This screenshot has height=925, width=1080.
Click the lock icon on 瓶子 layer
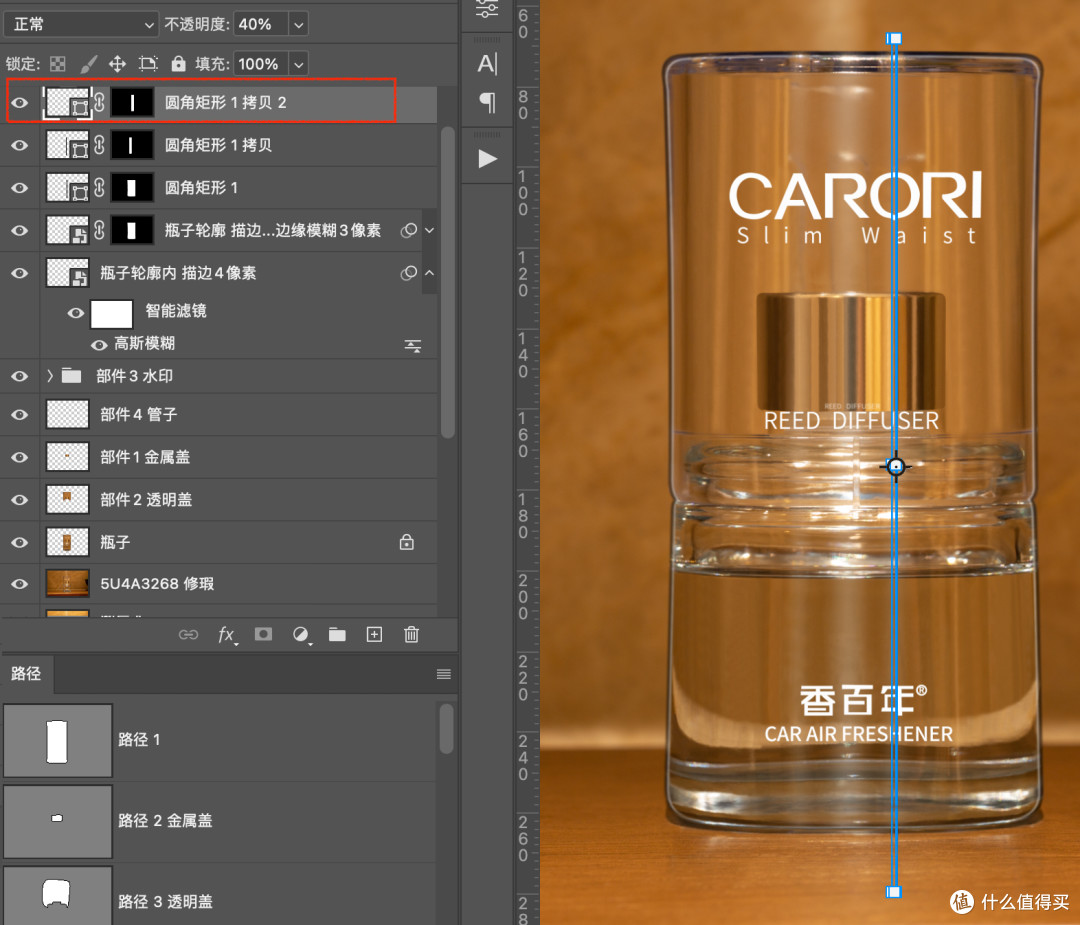pyautogui.click(x=406, y=542)
